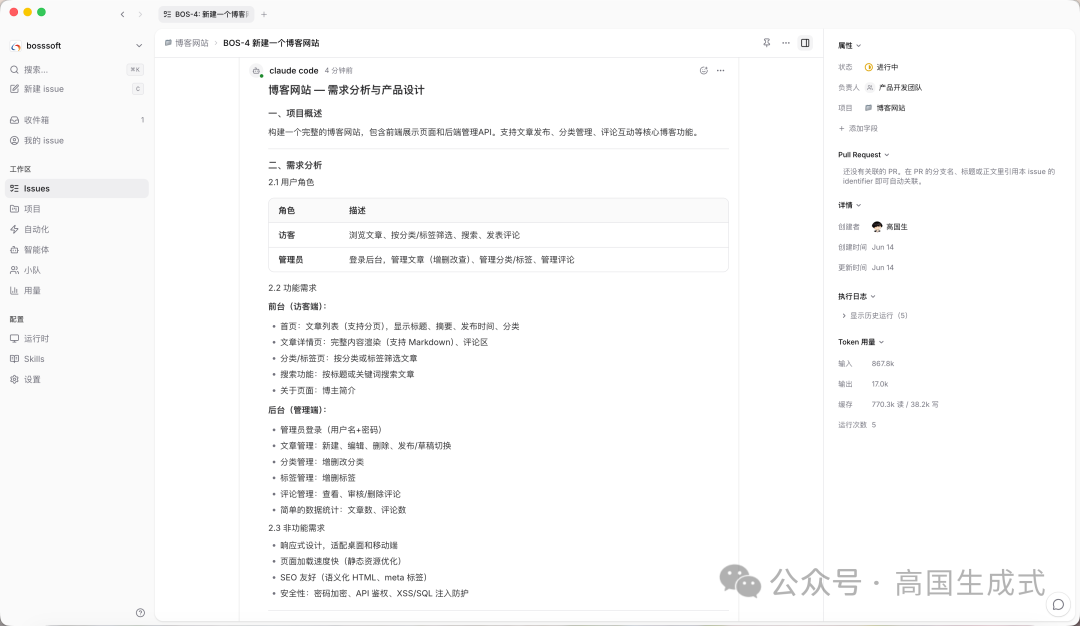Open Skills under configuration
The image size is (1080, 626).
click(x=76, y=359)
